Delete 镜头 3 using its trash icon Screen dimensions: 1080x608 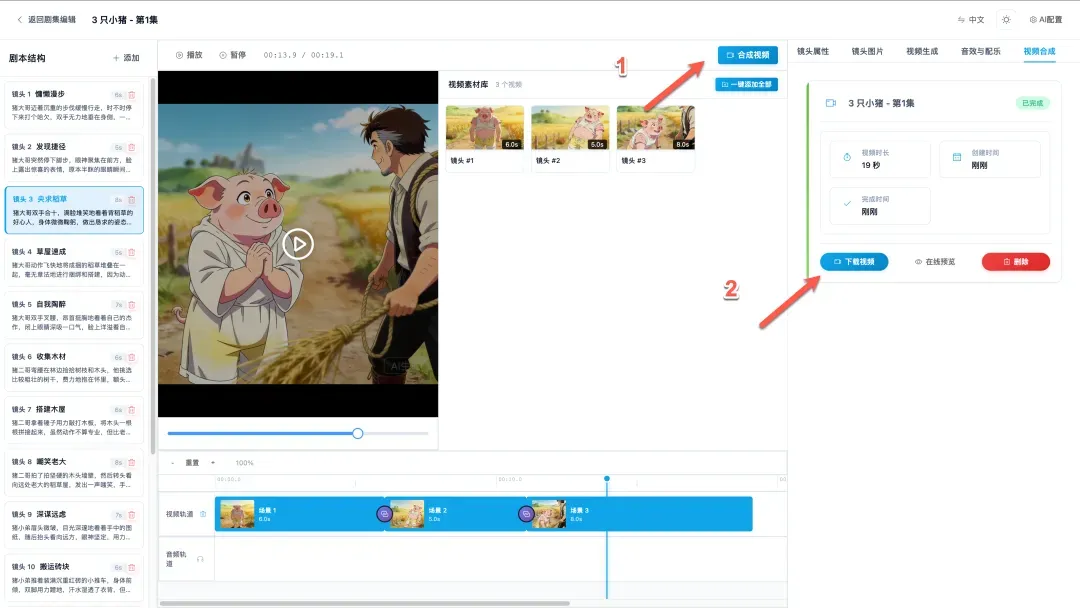131,199
